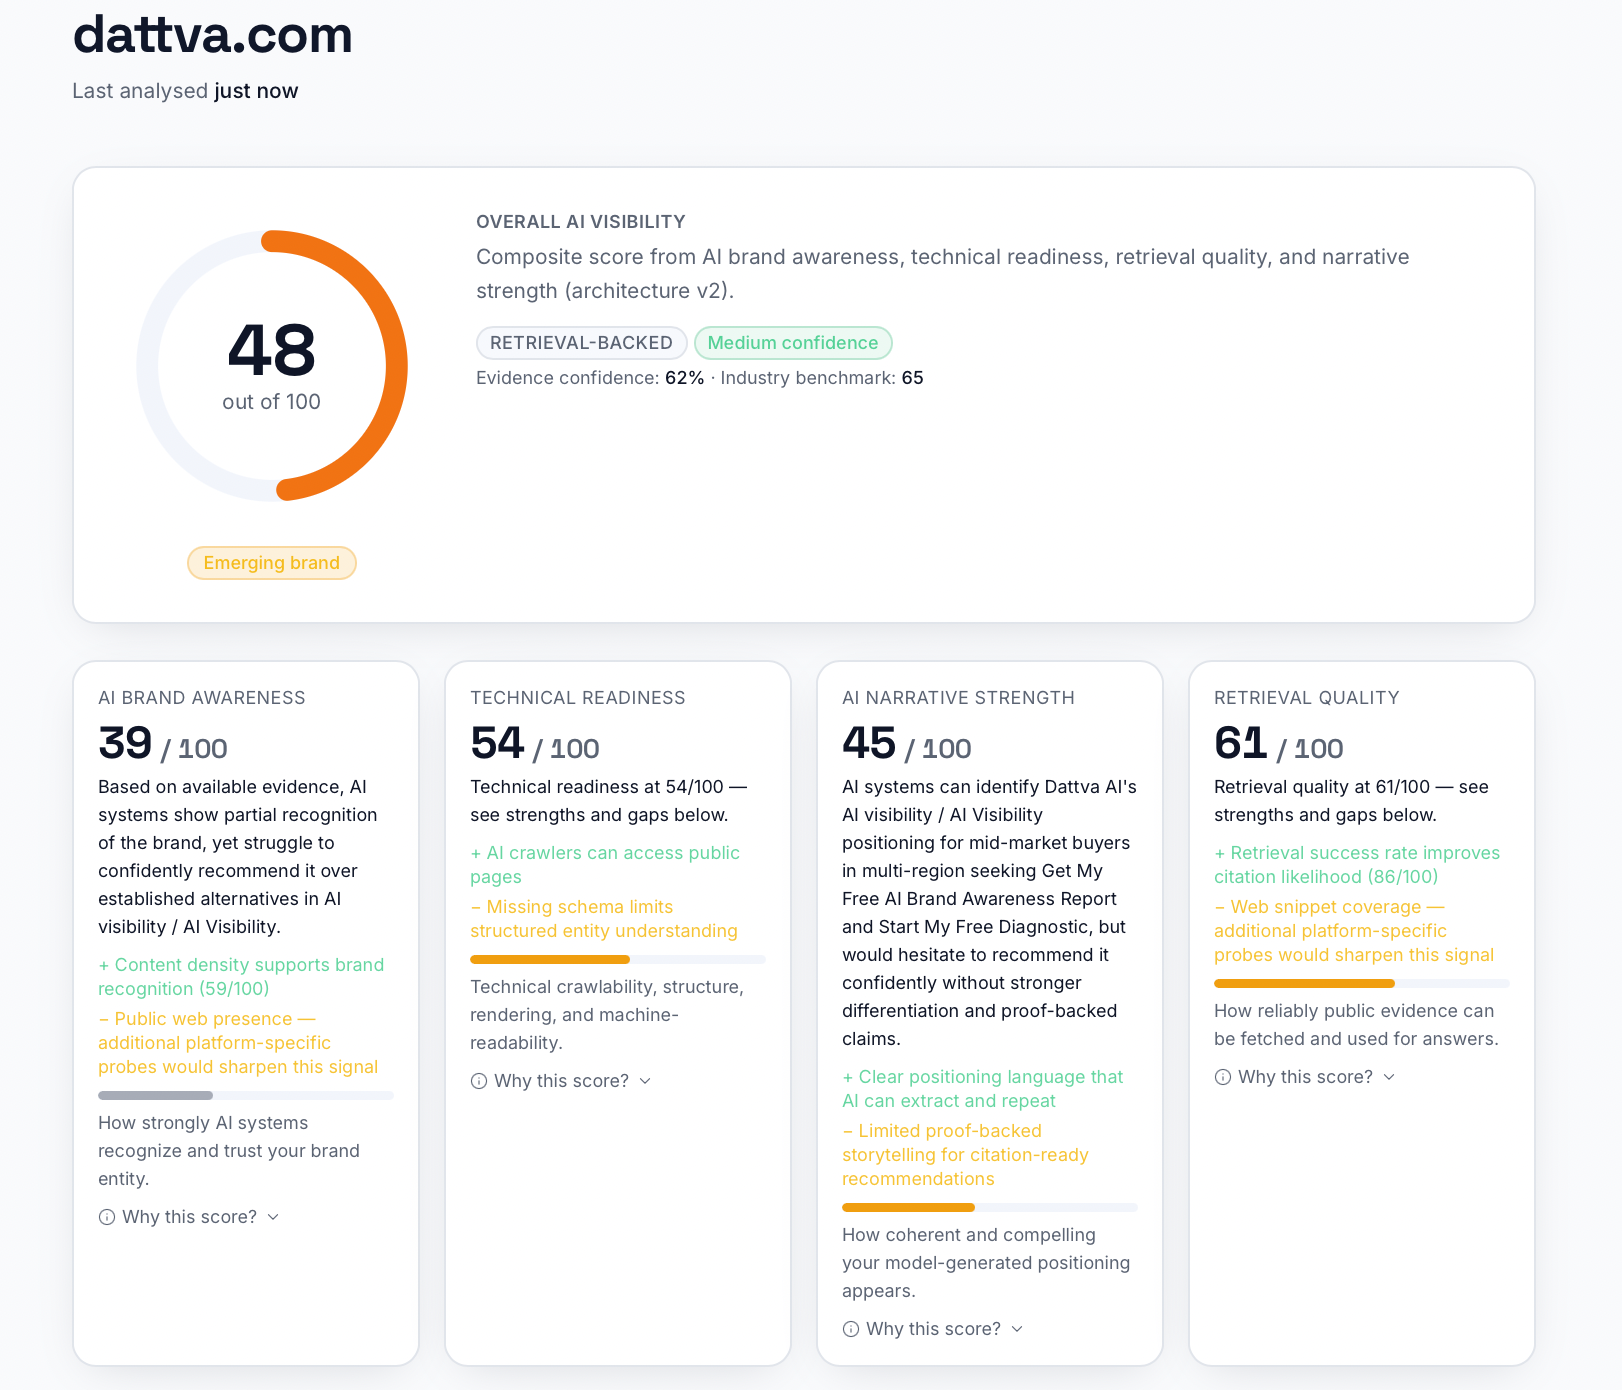Expand chevron beside Technical Readiness 'Why this score?'
Screen dimensions: 1622x1390
click(645, 1081)
